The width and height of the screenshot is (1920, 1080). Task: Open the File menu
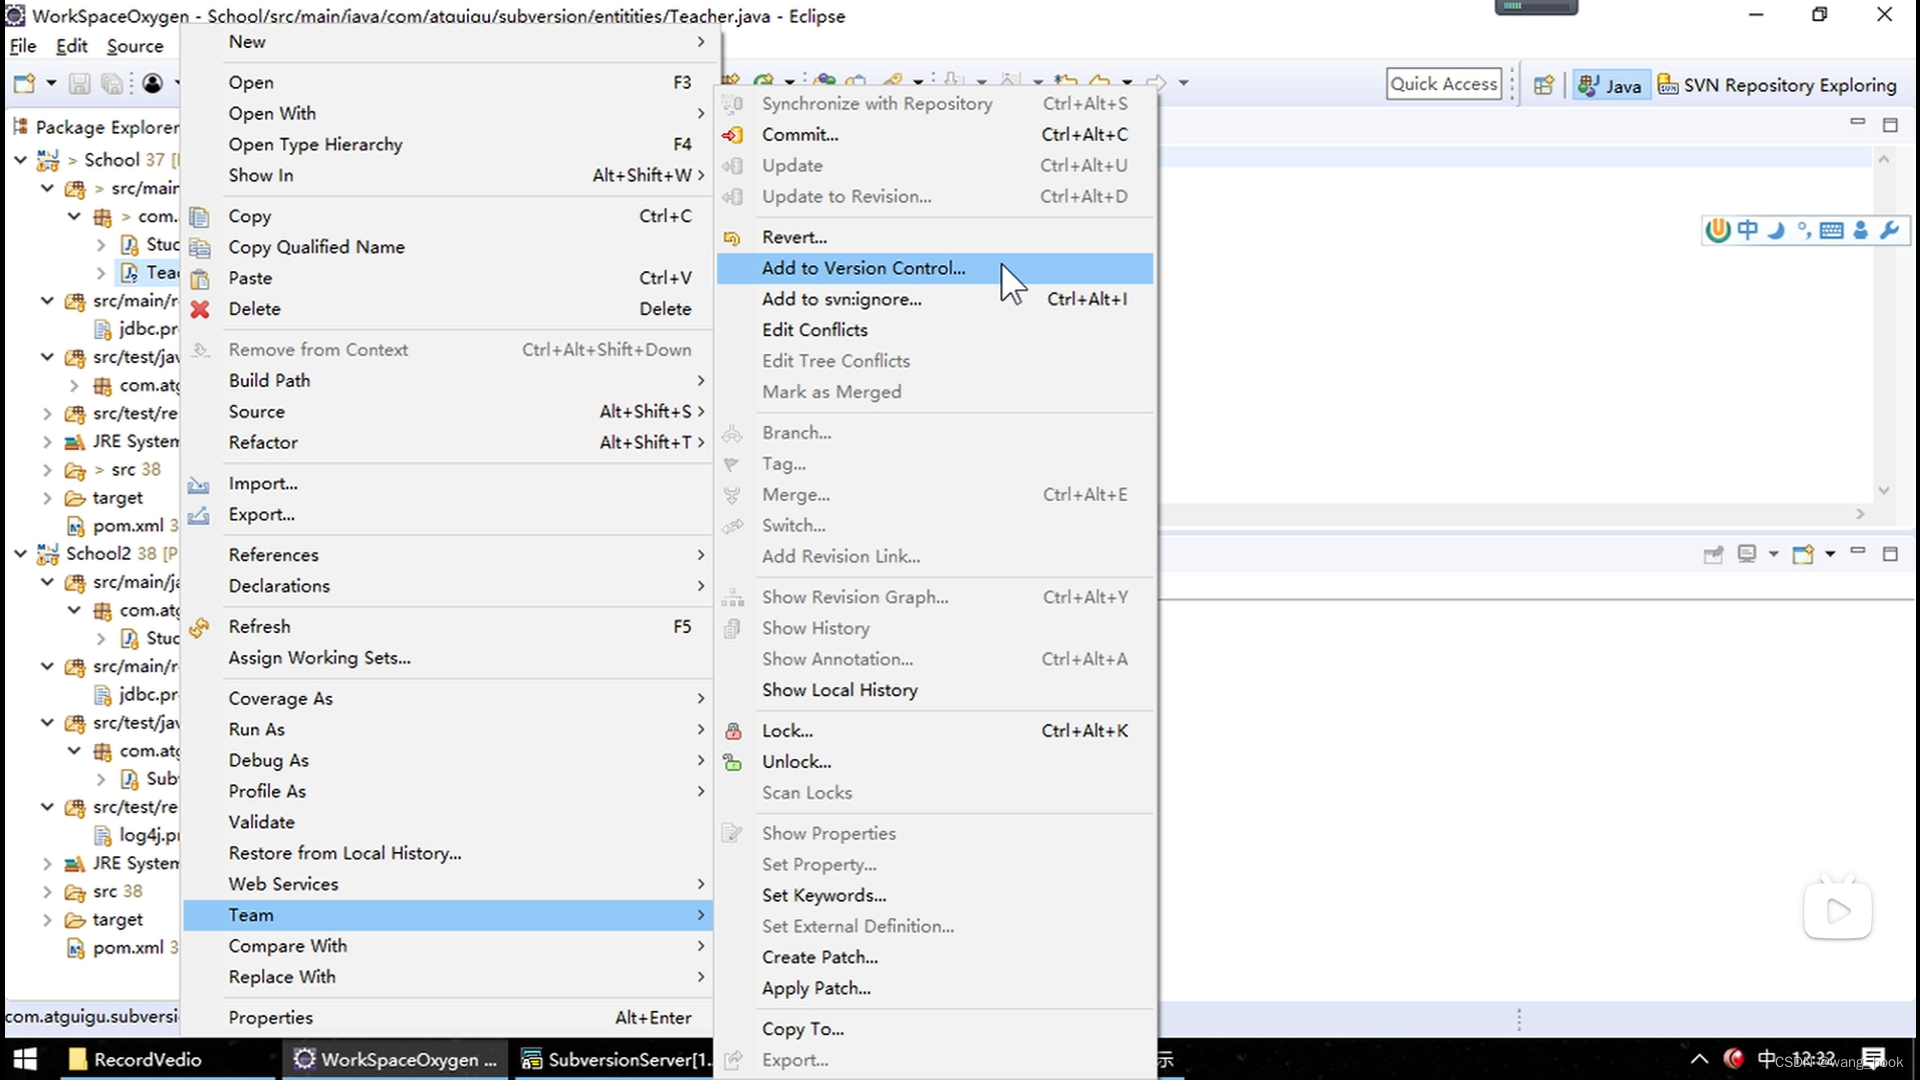point(22,46)
